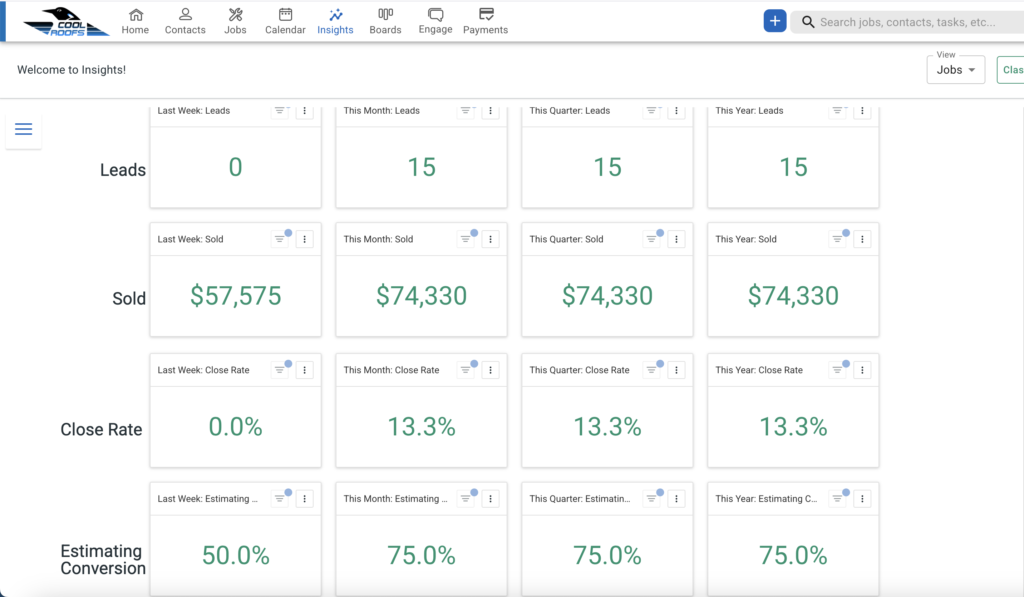This screenshot has height=597, width=1024.
Task: Click the $57,575 Last Week Sold value
Action: pyautogui.click(x=236, y=296)
